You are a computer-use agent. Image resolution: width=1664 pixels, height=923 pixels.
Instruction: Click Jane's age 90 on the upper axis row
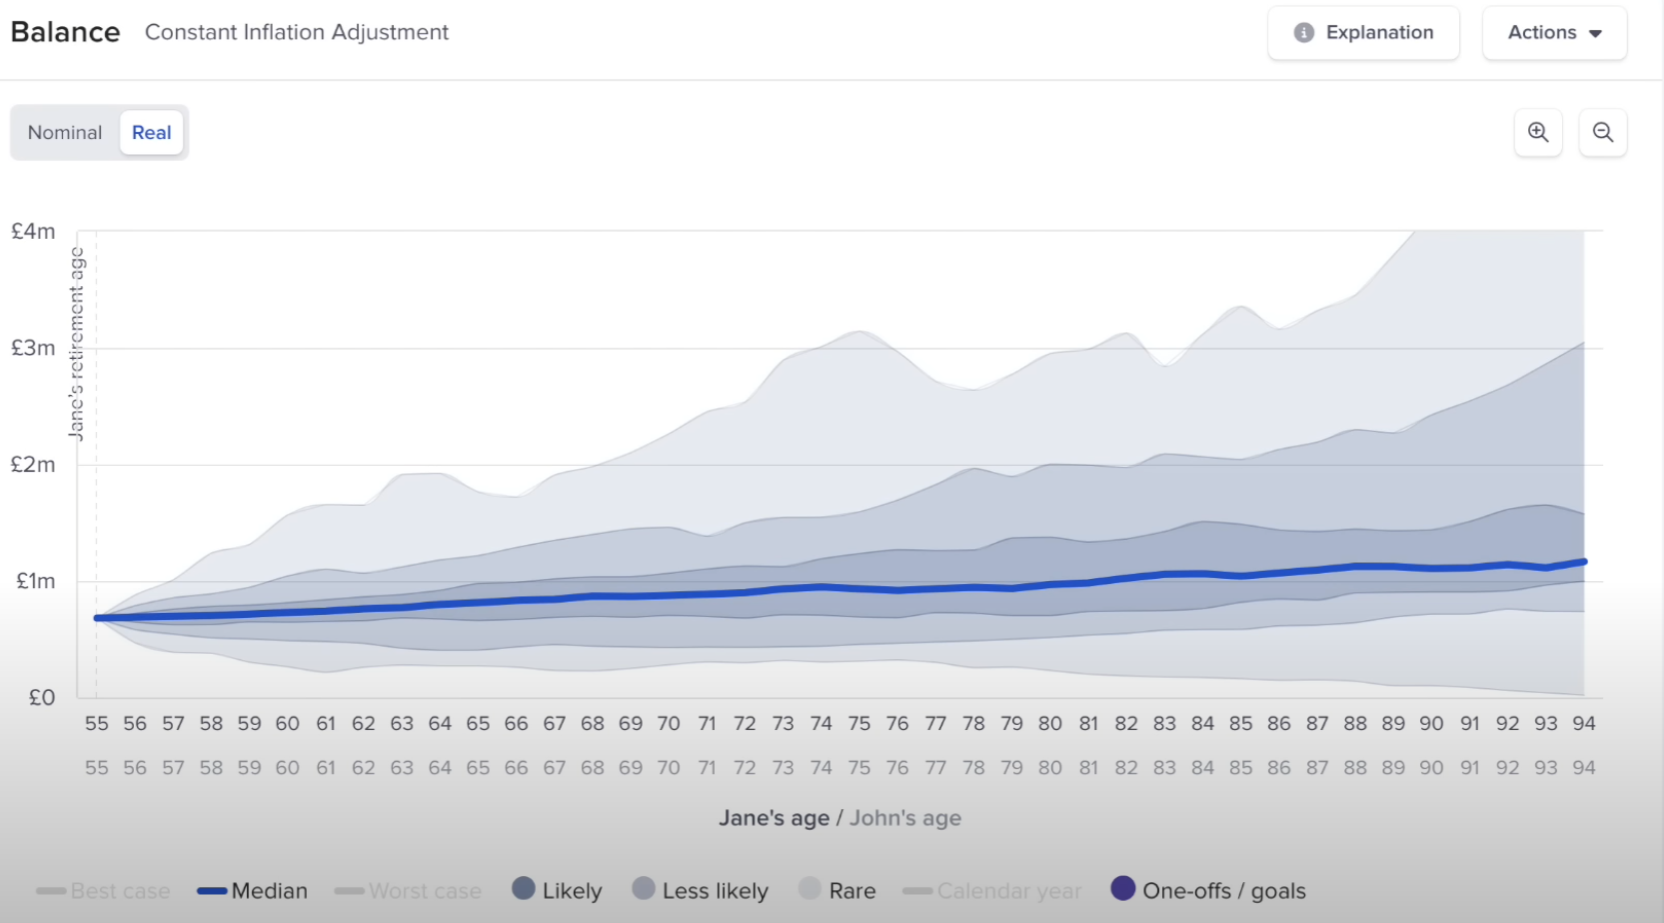[1432, 723]
